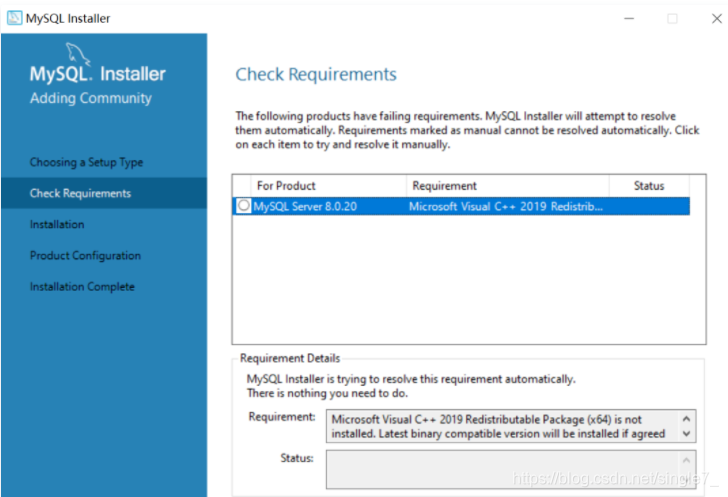This screenshot has width=728, height=497.
Task: Jump to the Installation Complete step
Action: 82,287
